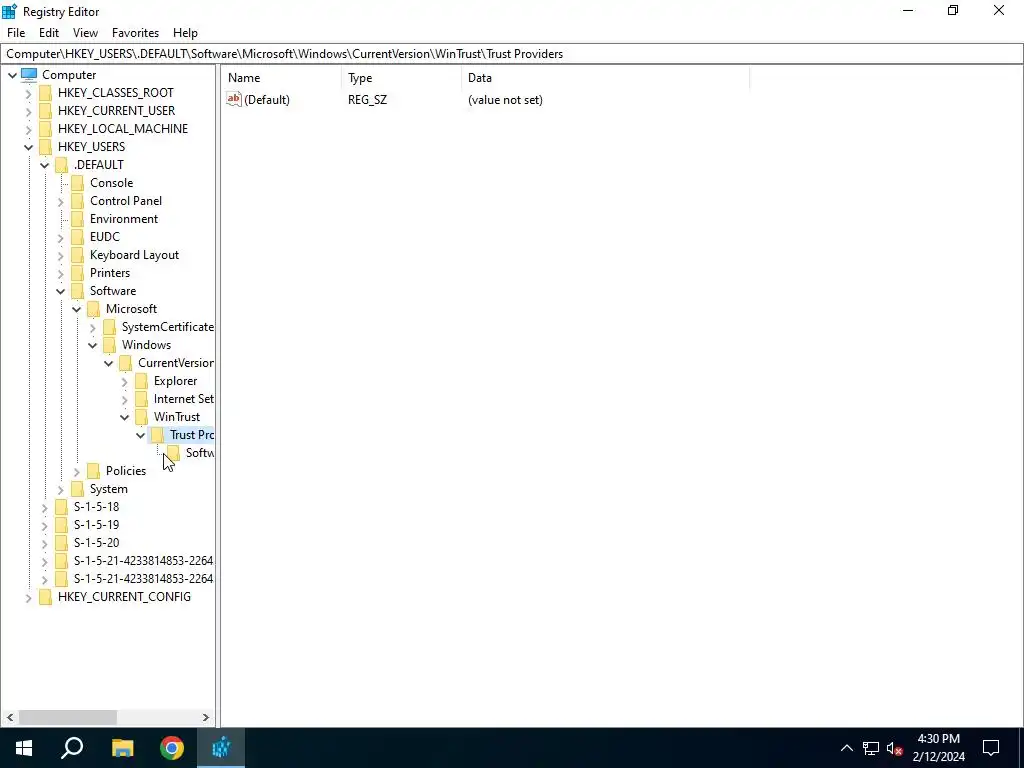Image resolution: width=1024 pixels, height=768 pixels.
Task: Open the File menu
Action: [x=16, y=33]
